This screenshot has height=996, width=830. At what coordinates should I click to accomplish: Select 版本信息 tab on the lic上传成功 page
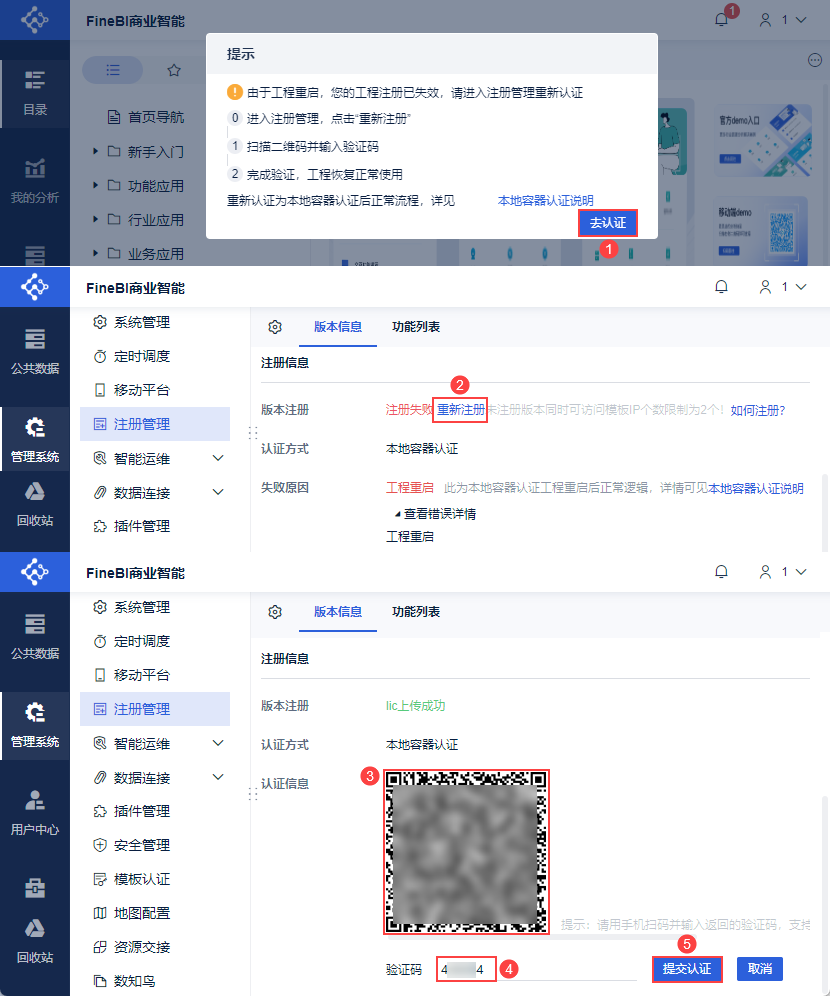coord(338,612)
